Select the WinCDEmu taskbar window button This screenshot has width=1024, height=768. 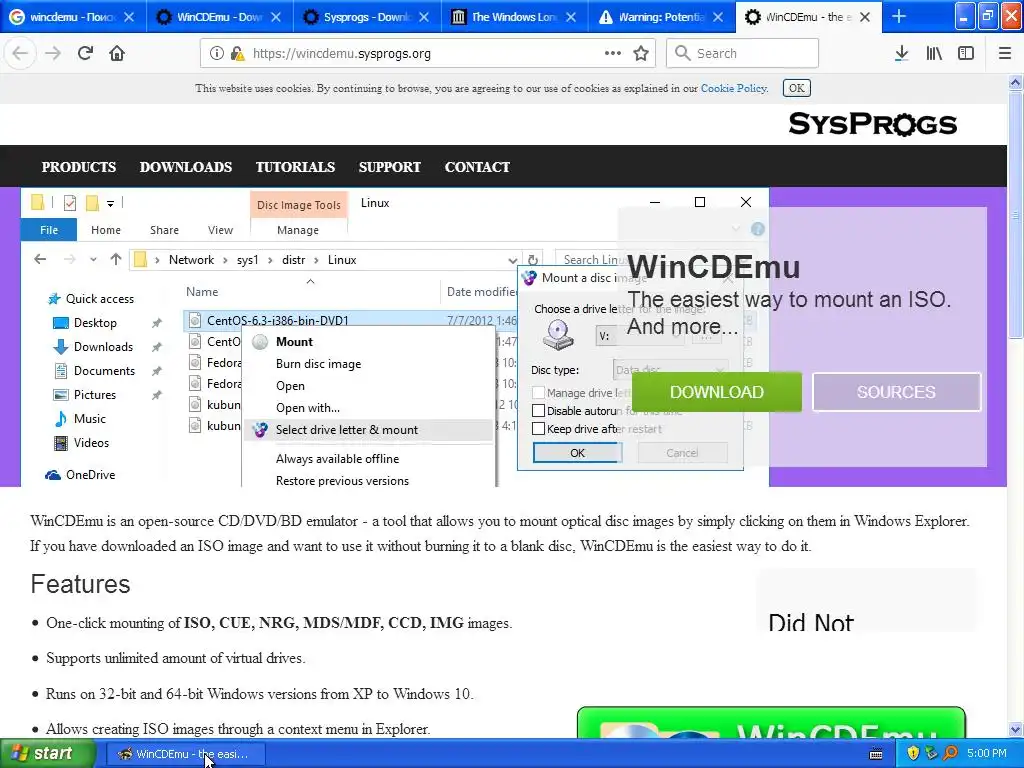(x=186, y=754)
